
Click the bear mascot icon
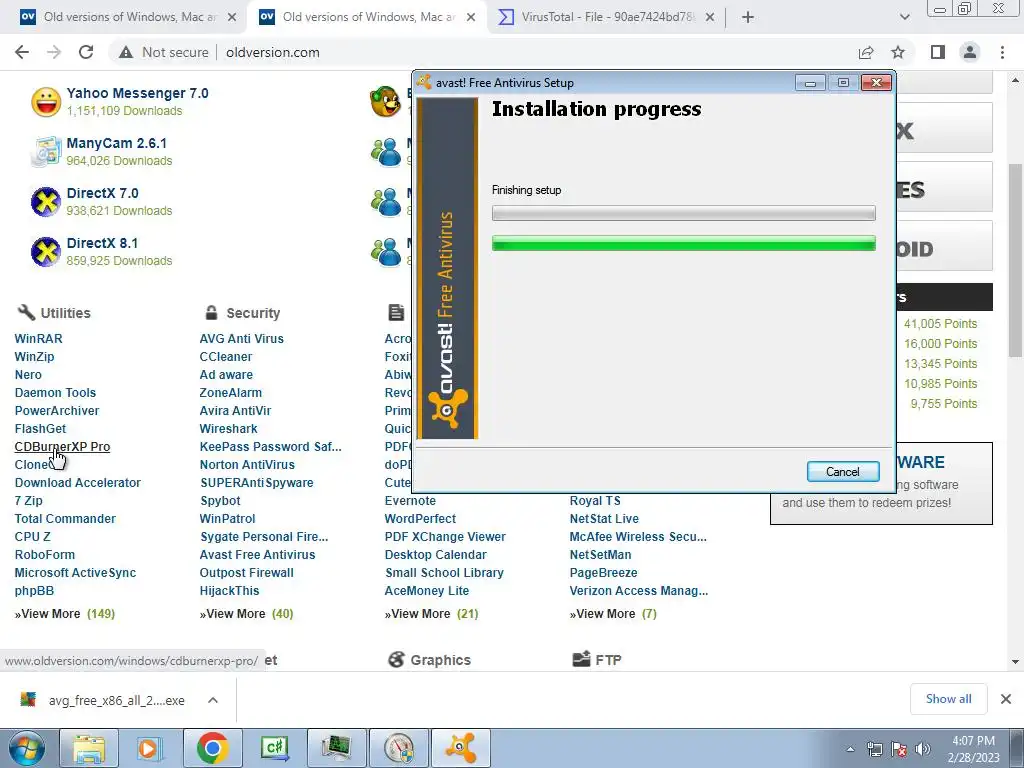pyautogui.click(x=385, y=102)
